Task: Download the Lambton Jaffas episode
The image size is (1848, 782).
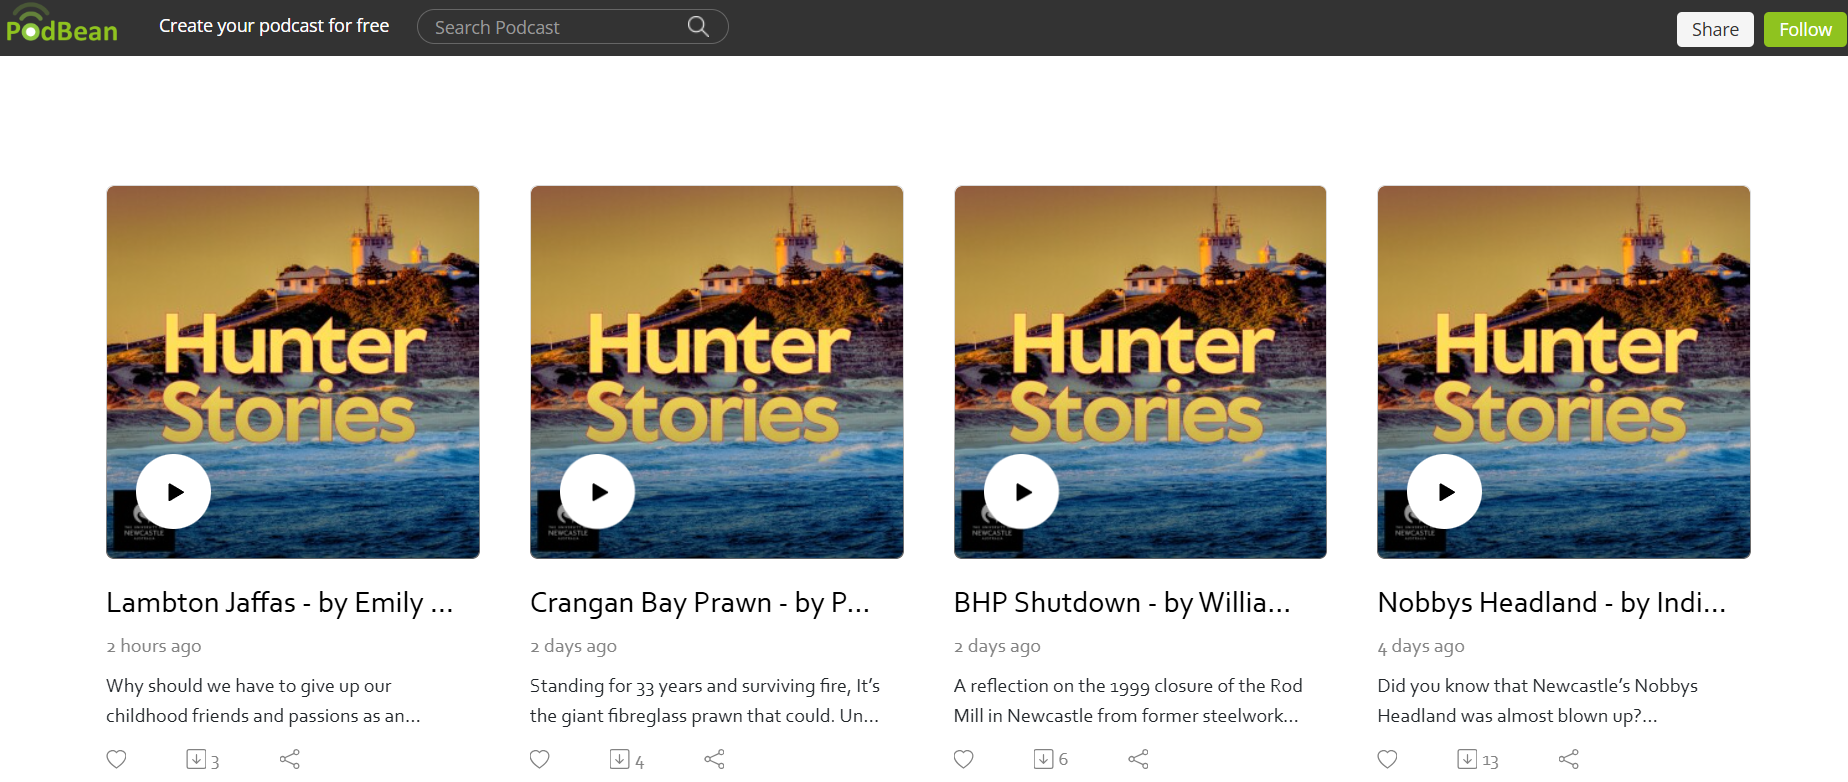Action: pyautogui.click(x=197, y=759)
